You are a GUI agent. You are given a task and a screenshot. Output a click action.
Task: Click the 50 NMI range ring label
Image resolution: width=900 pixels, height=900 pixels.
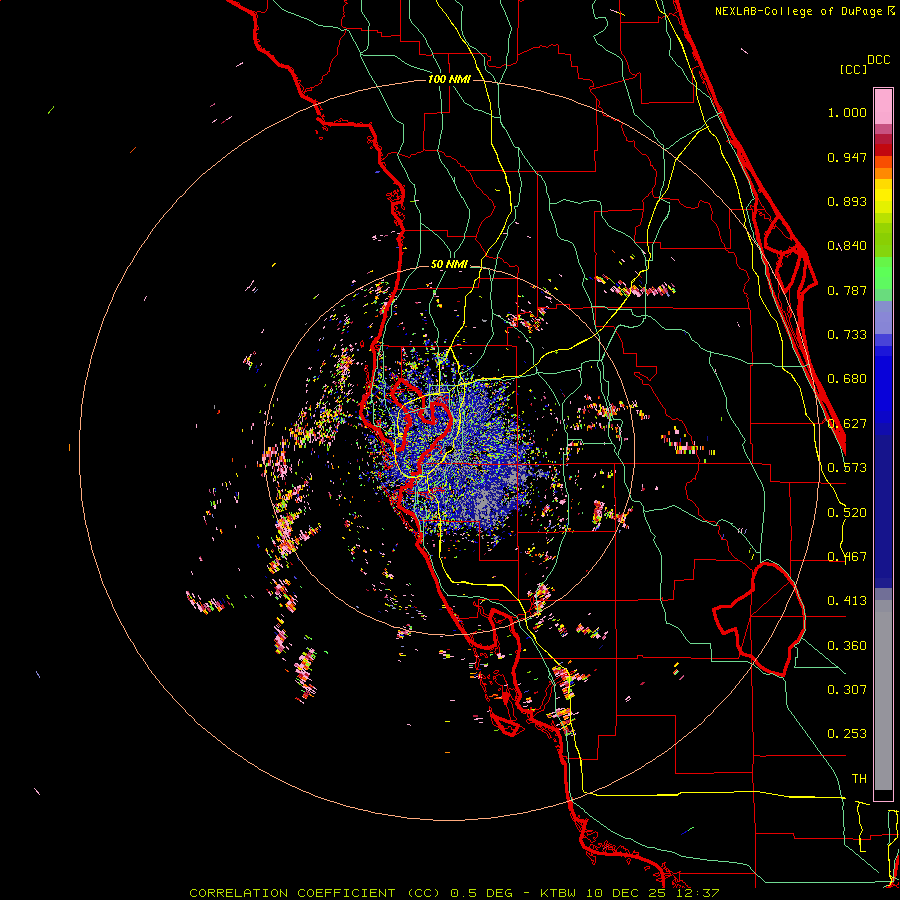coord(449,265)
